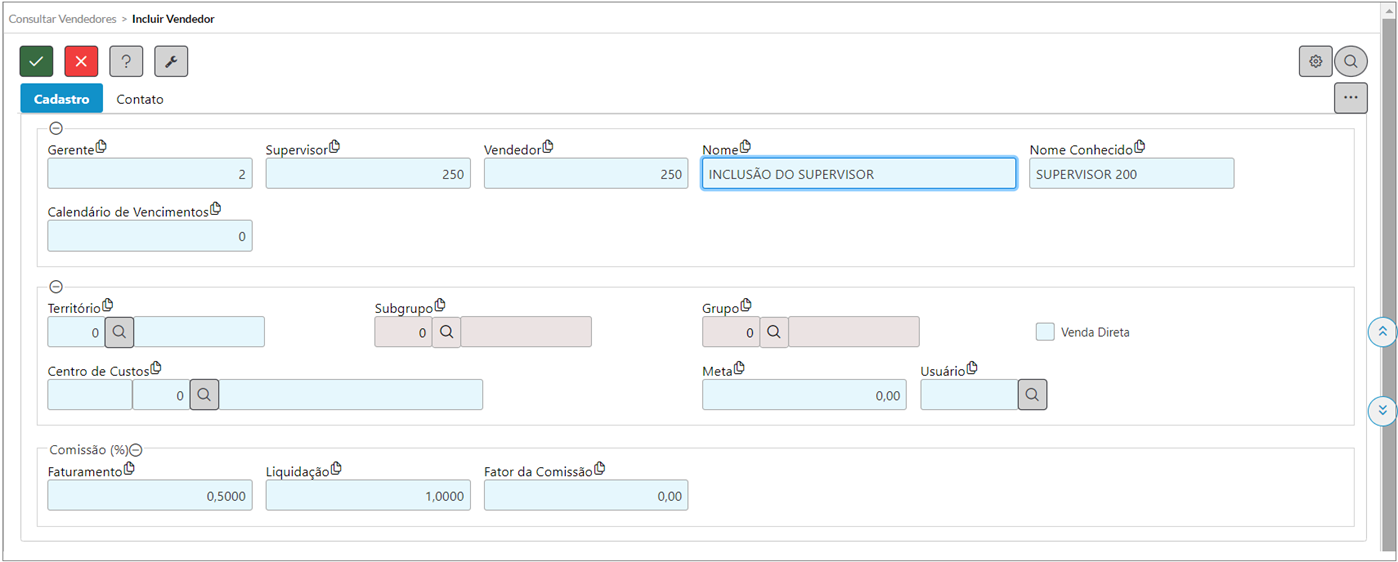
Task: Click the double chevron down button
Action: click(x=1382, y=410)
